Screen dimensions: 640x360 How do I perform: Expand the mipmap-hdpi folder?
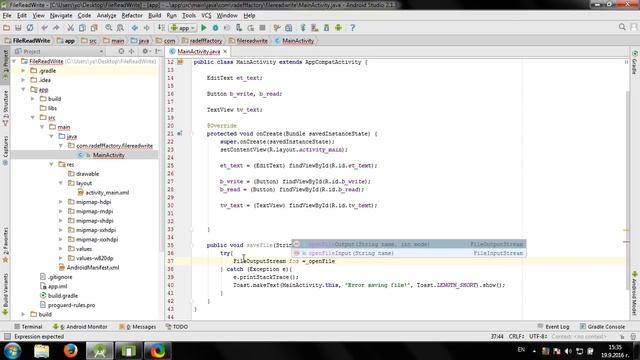coord(61,202)
